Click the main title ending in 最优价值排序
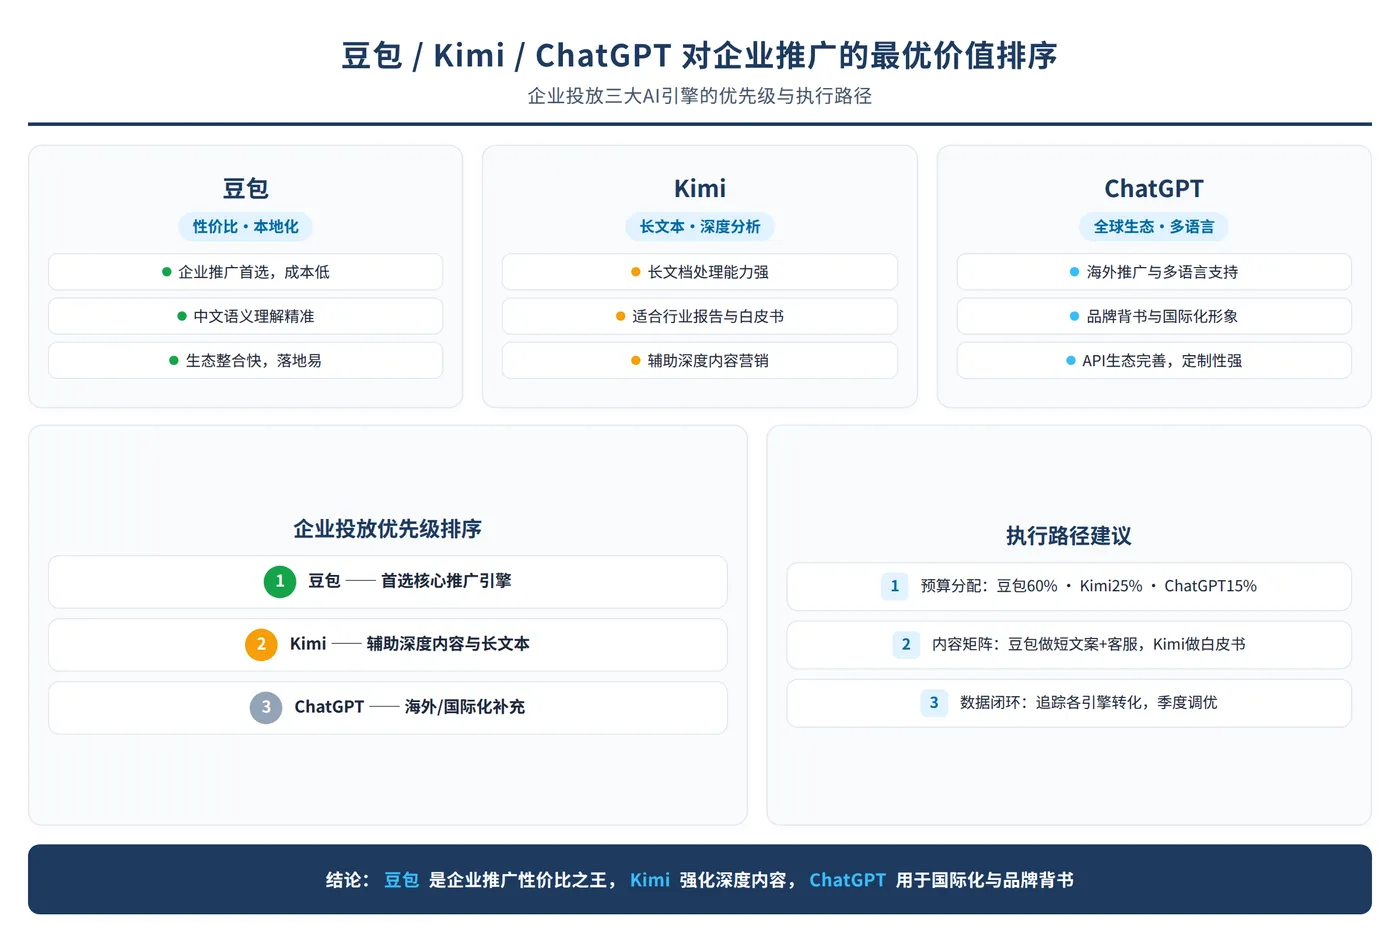This screenshot has width=1400, height=933. click(700, 55)
